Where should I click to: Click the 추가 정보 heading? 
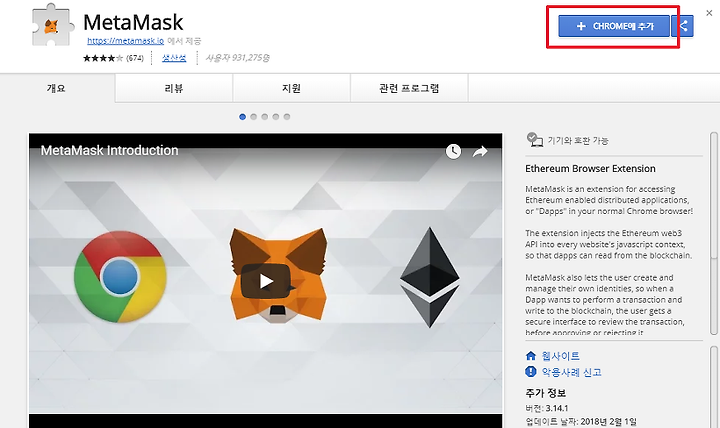point(546,393)
